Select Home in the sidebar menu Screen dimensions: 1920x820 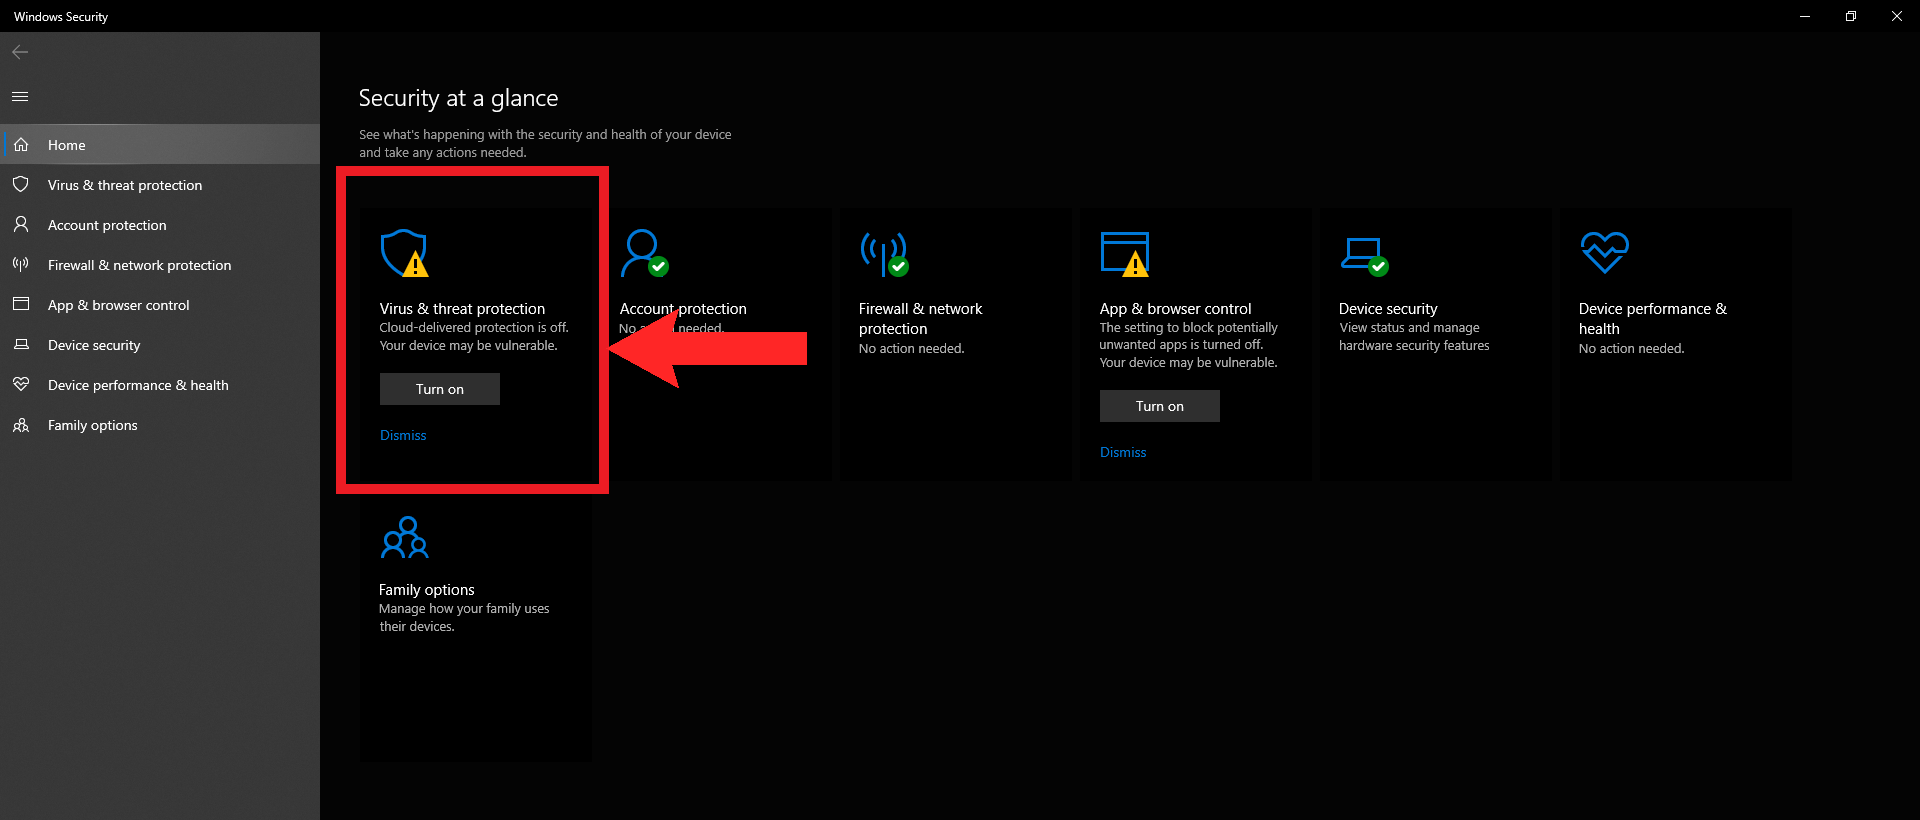160,145
